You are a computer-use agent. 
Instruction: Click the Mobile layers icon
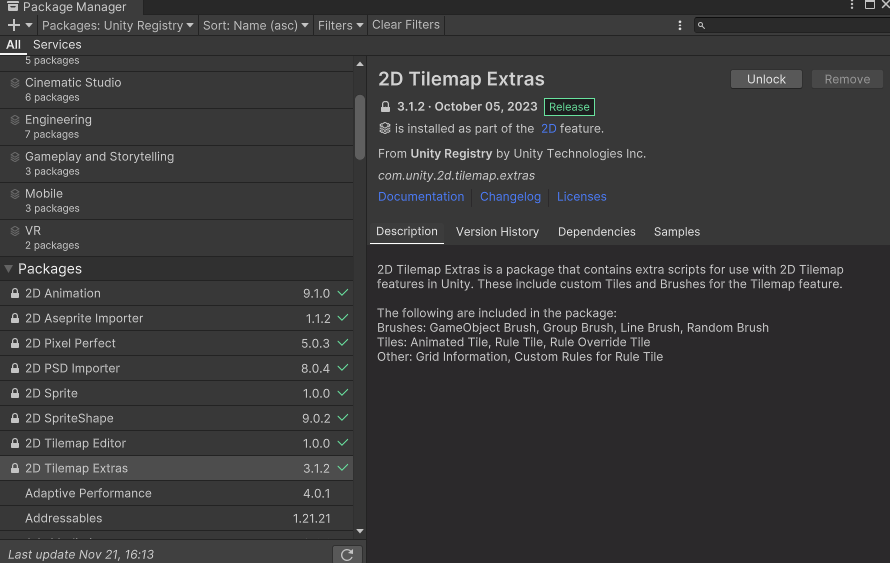[x=15, y=194]
